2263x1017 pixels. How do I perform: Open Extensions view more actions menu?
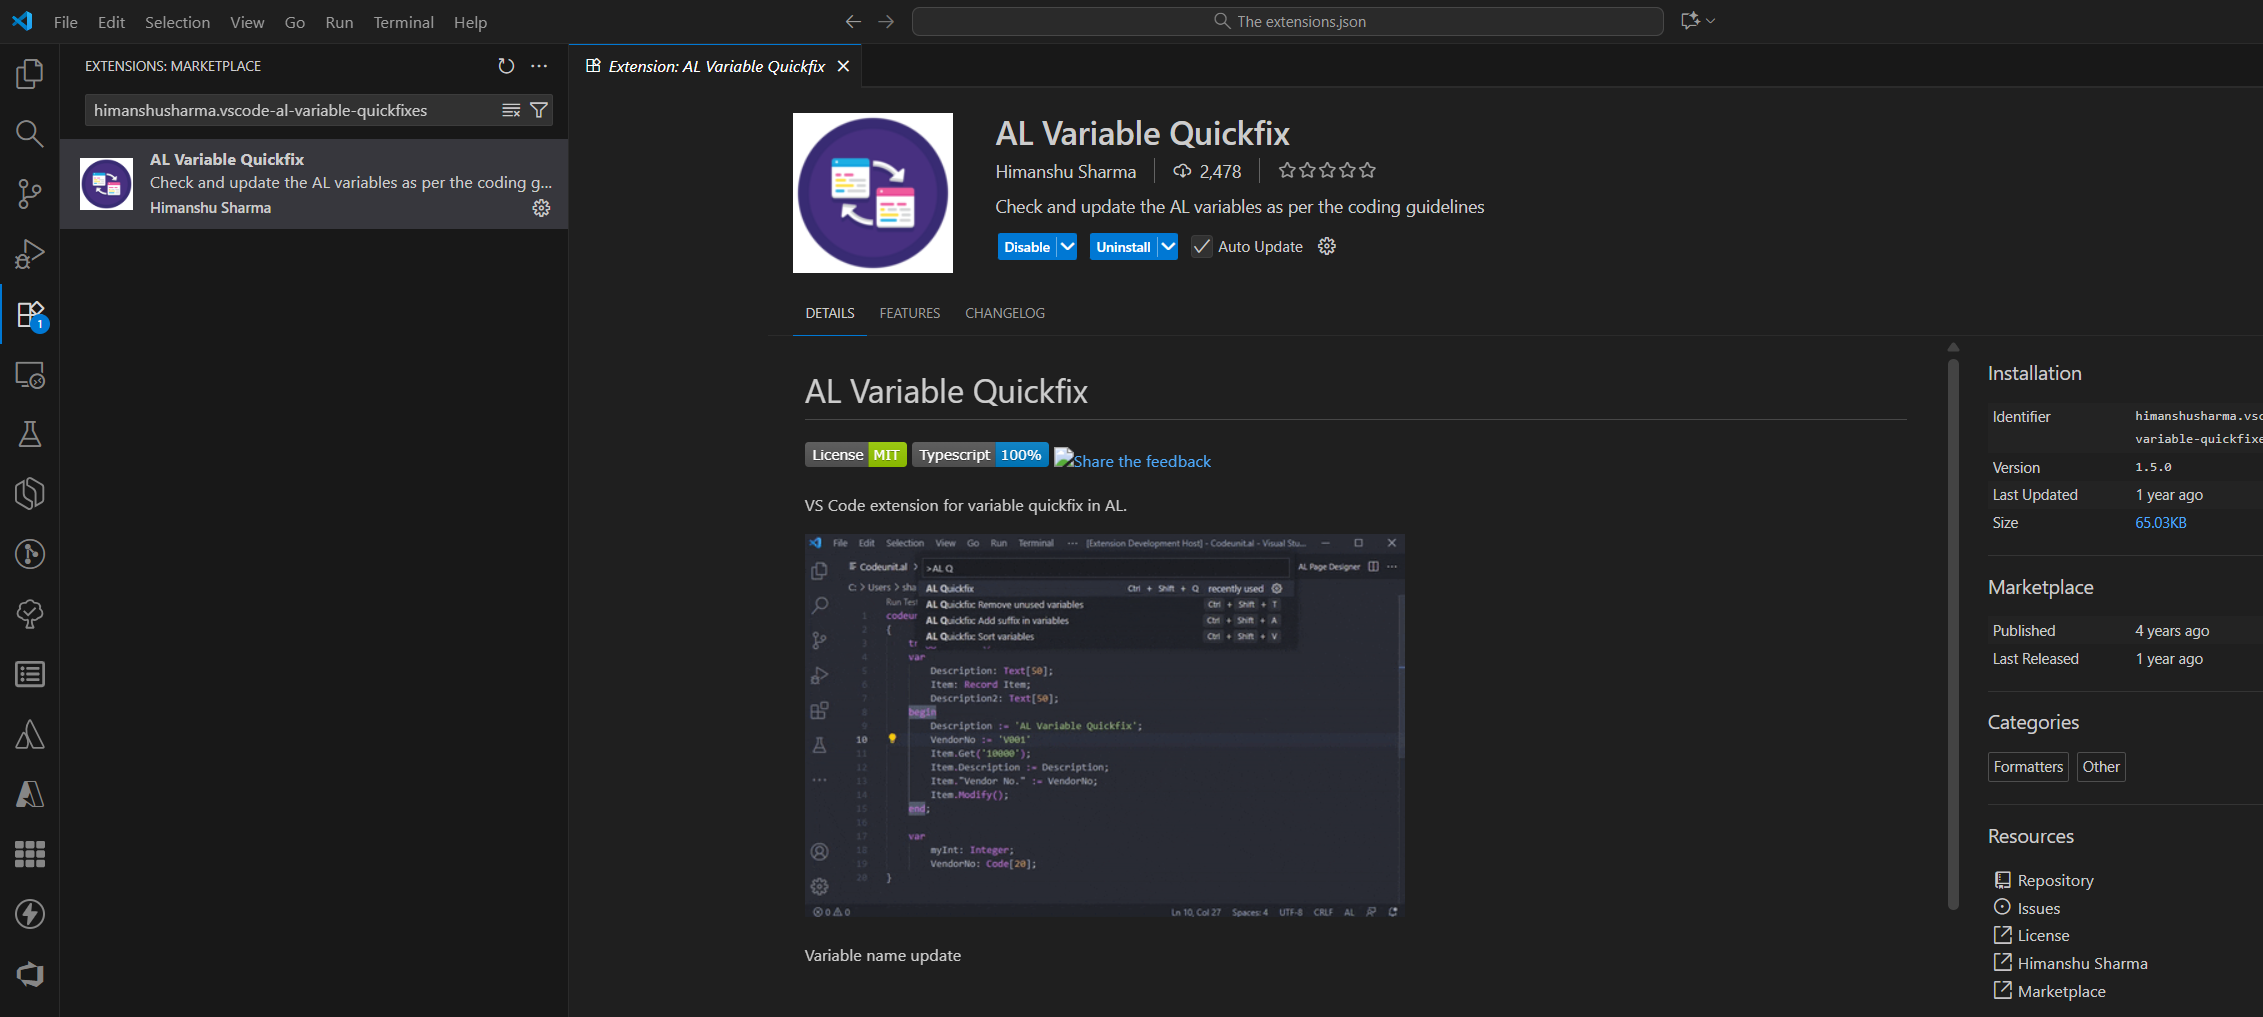[539, 66]
